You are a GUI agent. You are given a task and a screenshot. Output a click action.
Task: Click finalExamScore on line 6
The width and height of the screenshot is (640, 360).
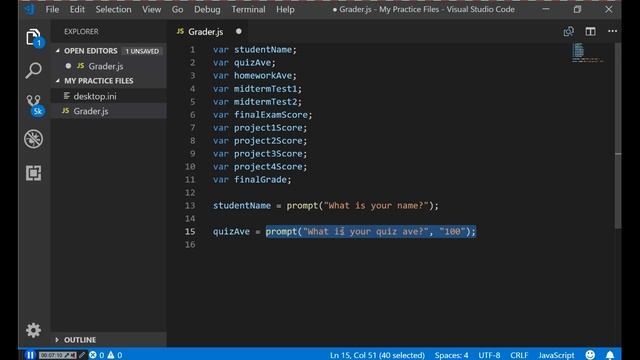tap(271, 115)
